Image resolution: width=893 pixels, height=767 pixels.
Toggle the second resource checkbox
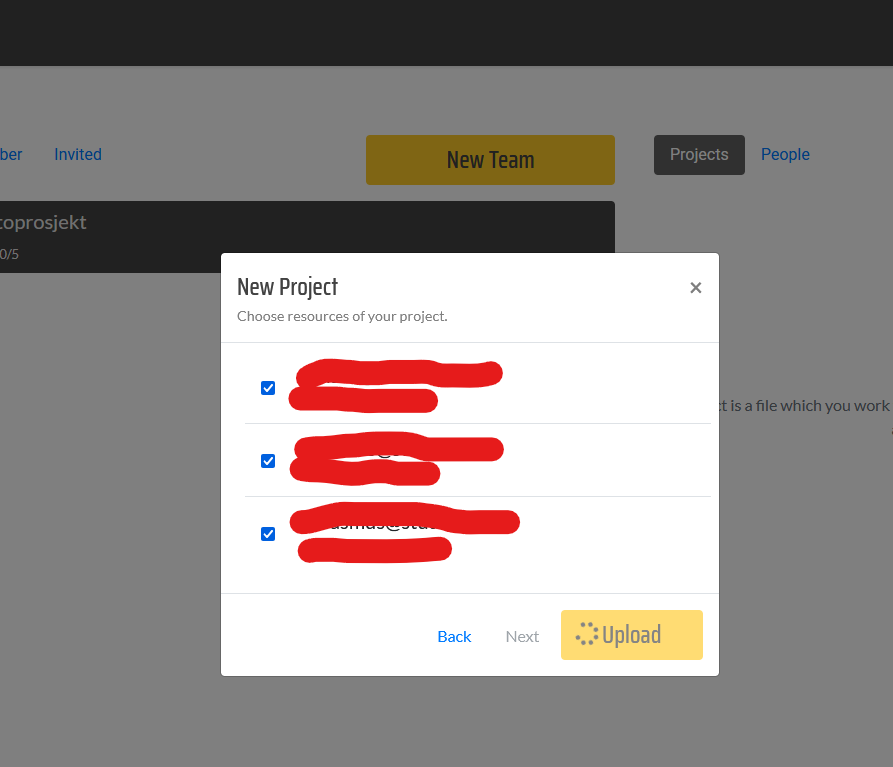pos(268,461)
